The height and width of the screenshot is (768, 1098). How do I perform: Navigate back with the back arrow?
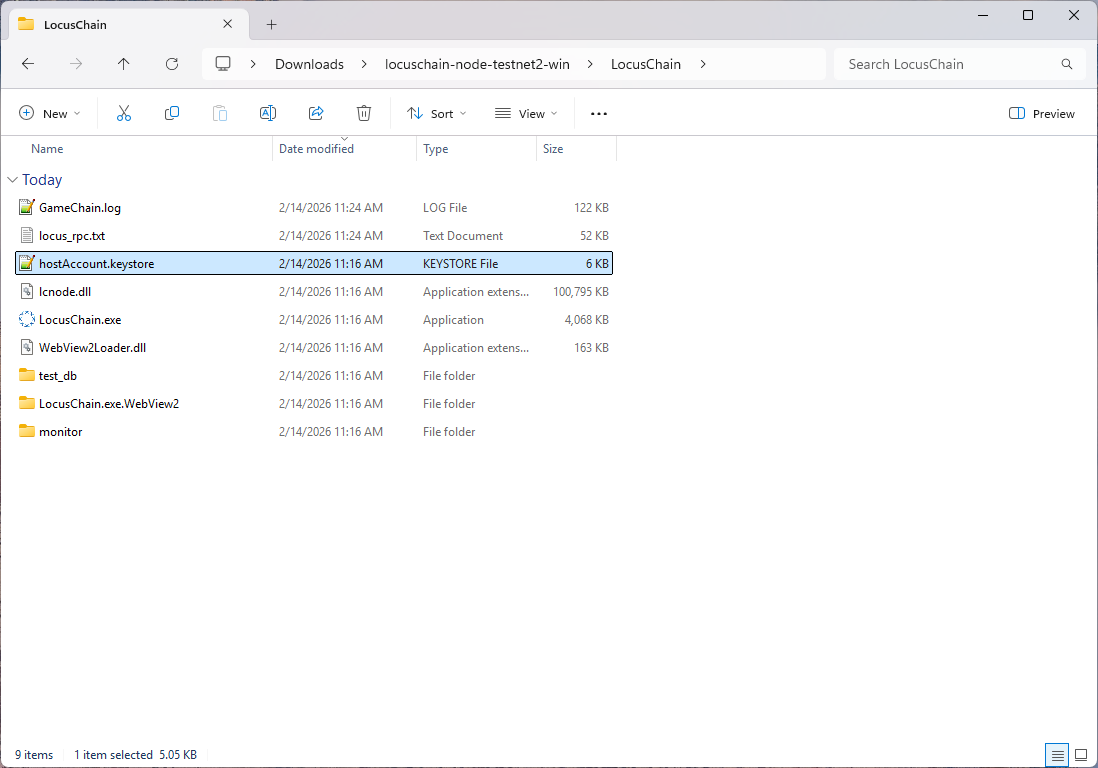click(x=28, y=64)
